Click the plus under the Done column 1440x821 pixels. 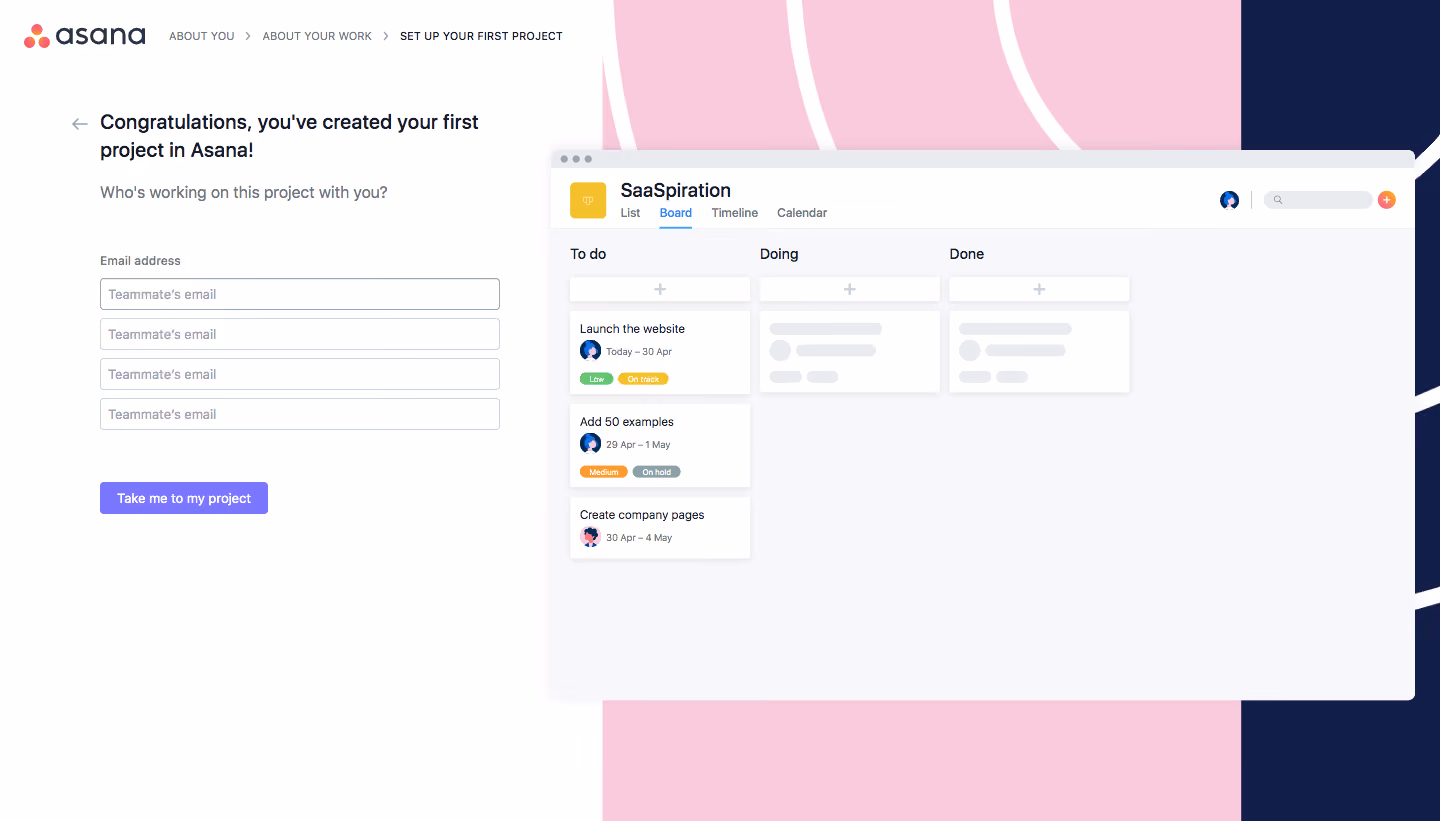[1039, 289]
